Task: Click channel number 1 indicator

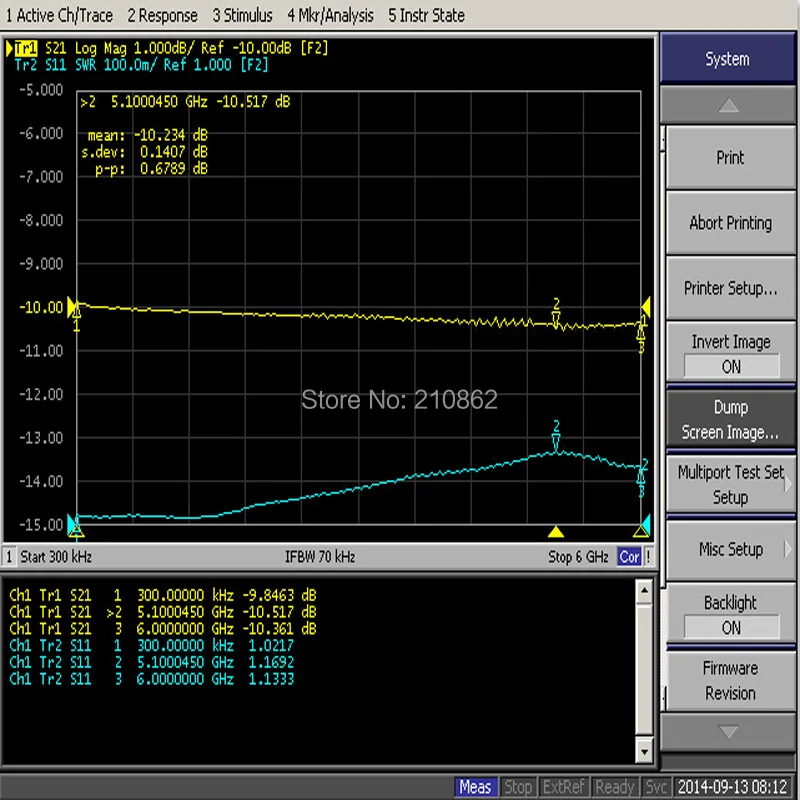Action: pyautogui.click(x=9, y=557)
